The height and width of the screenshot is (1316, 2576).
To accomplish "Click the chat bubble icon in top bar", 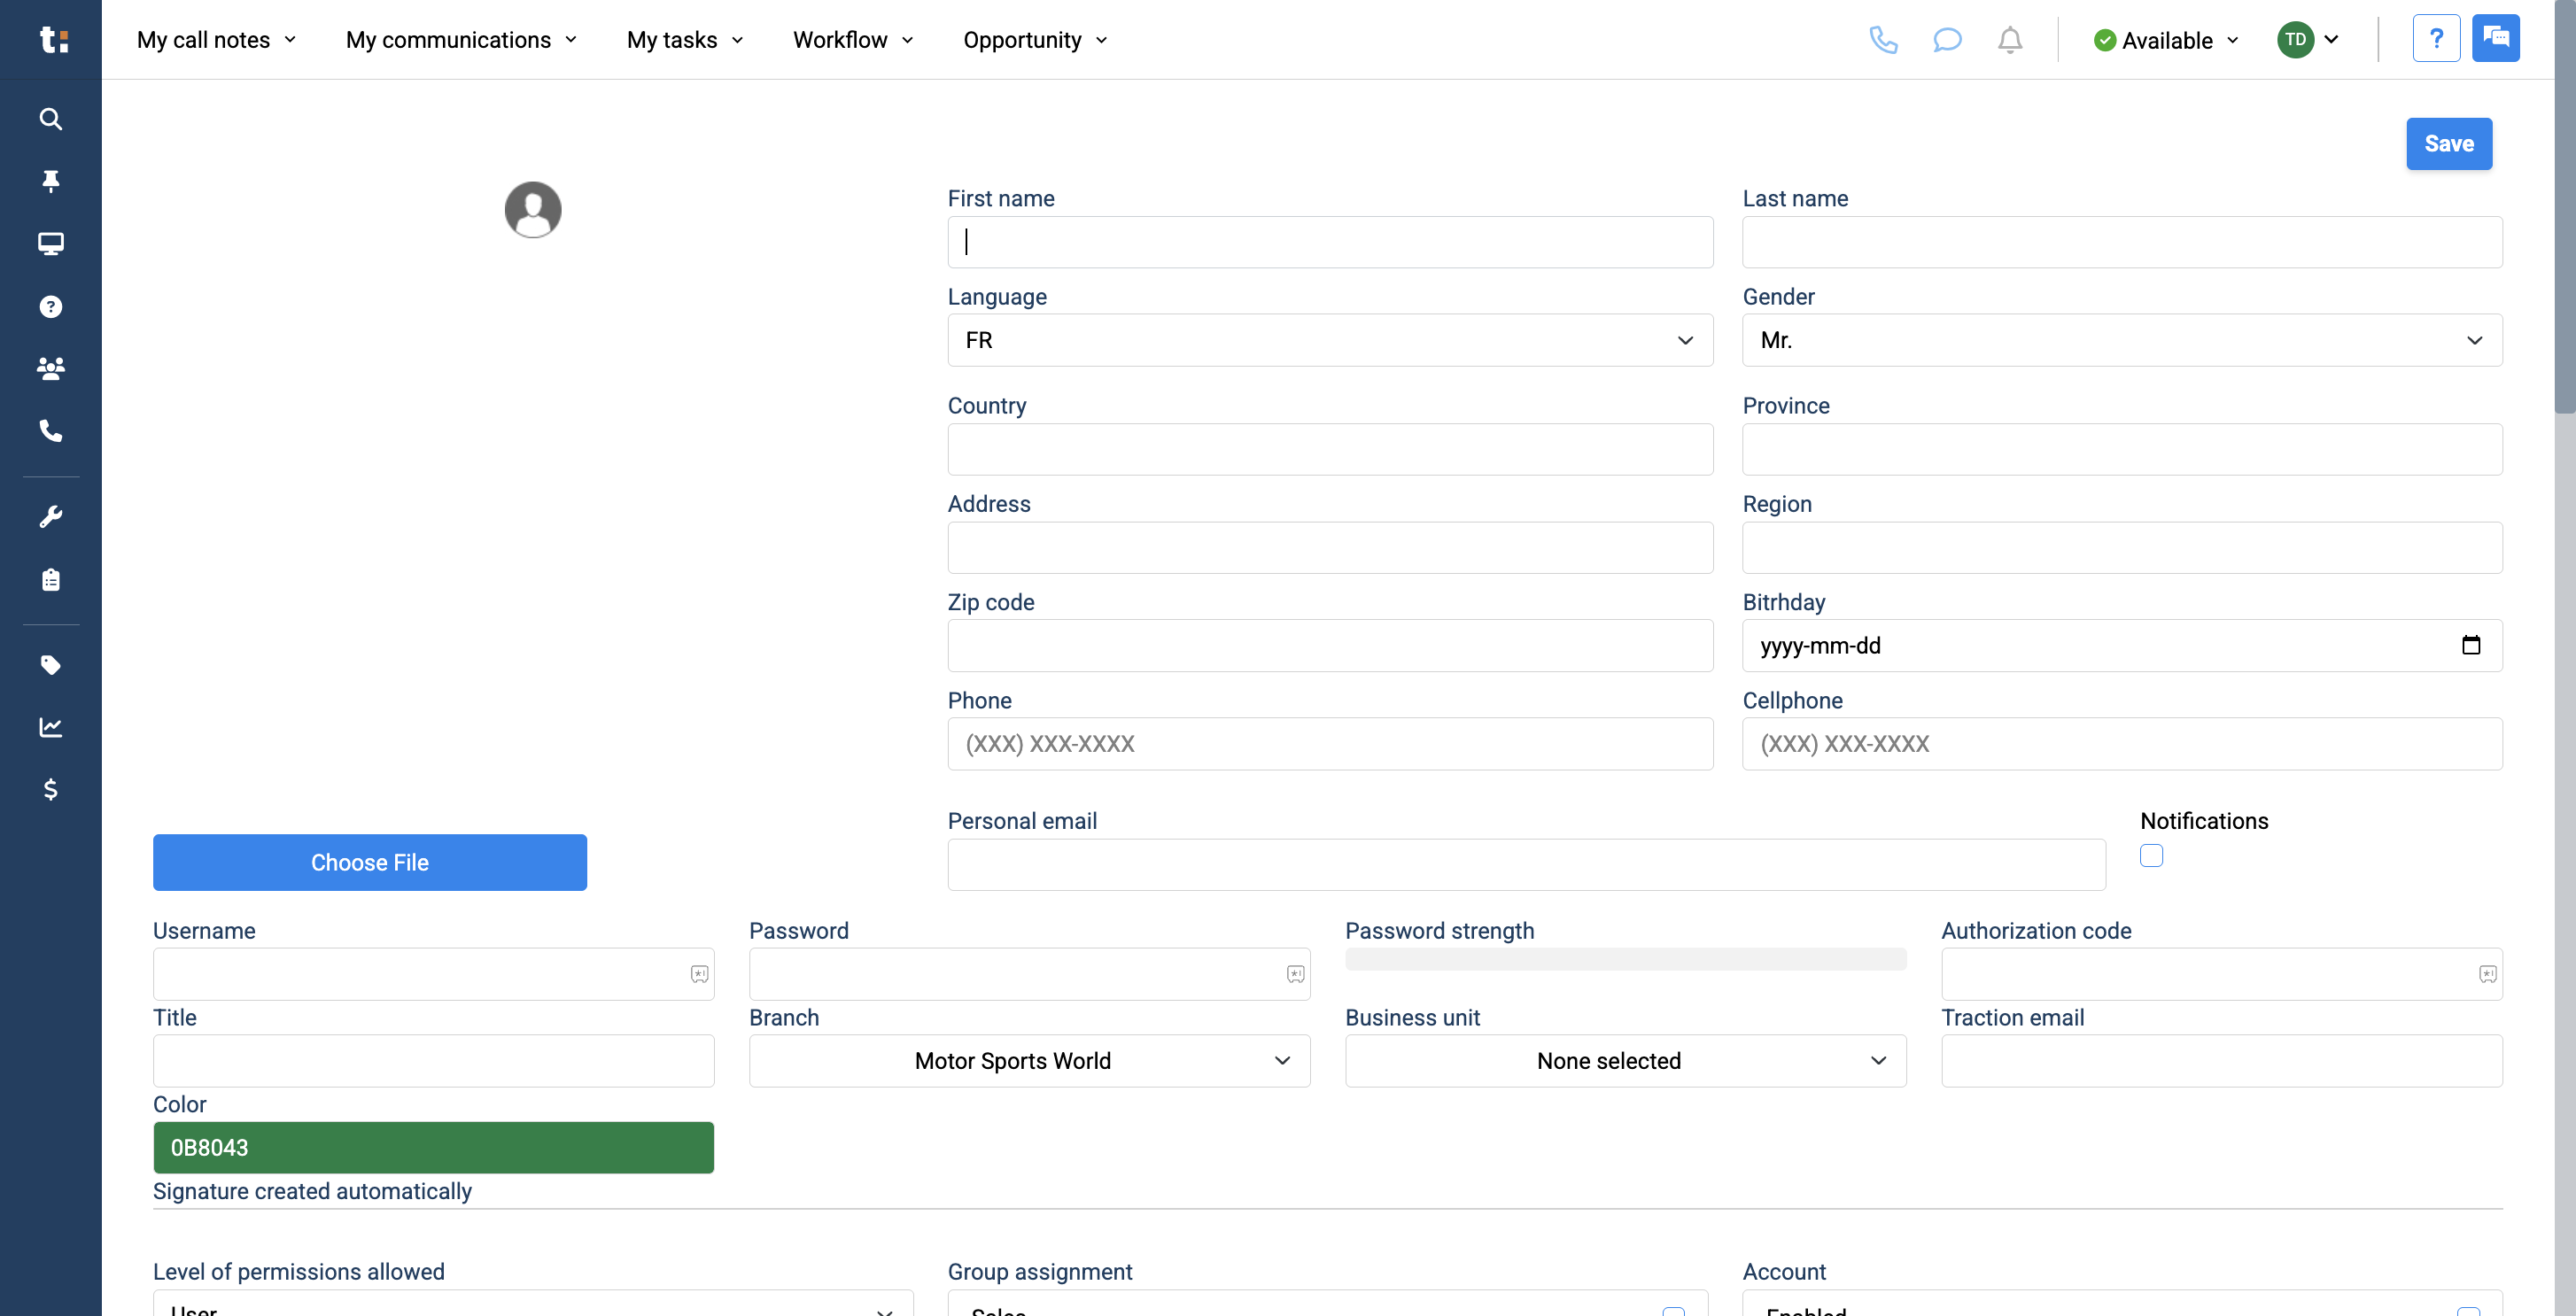I will pyautogui.click(x=1947, y=40).
